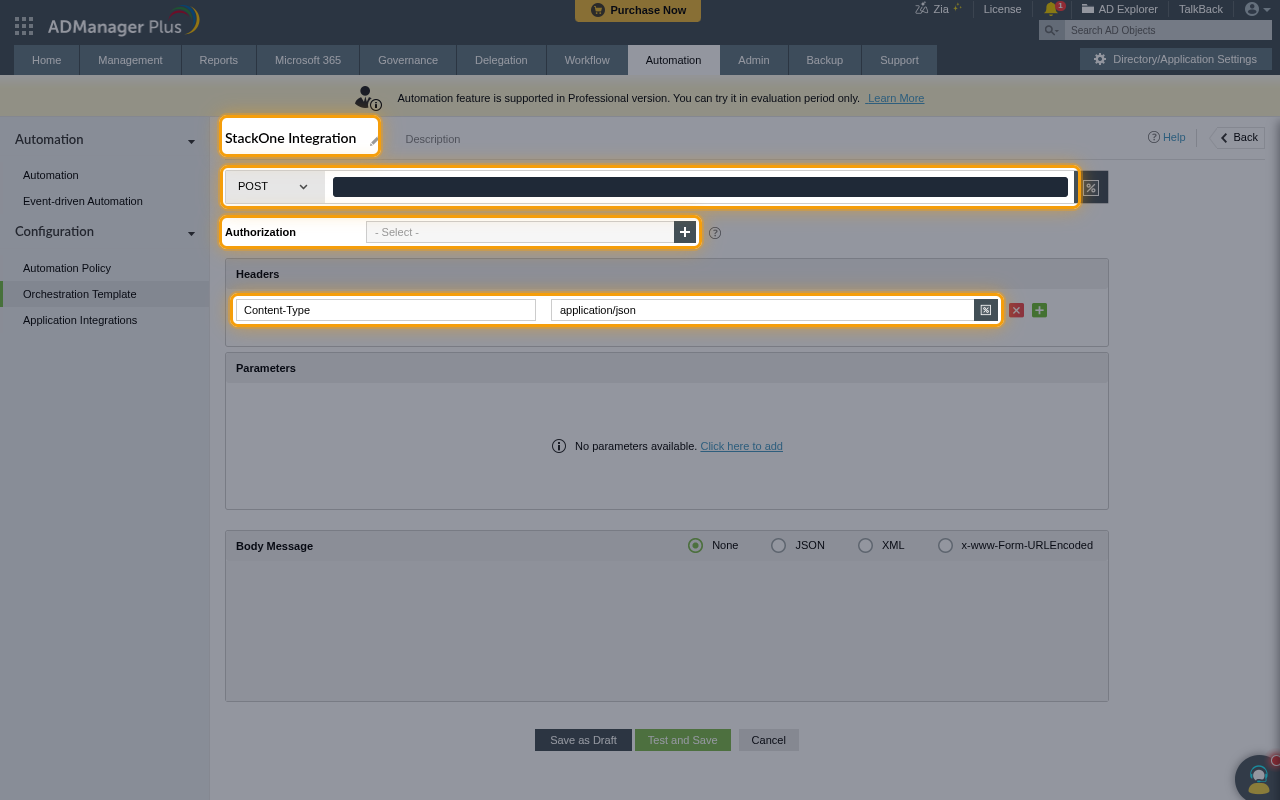Image resolution: width=1280 pixels, height=800 pixels.
Task: Click the Zia assistant icon
Action: click(x=922, y=9)
